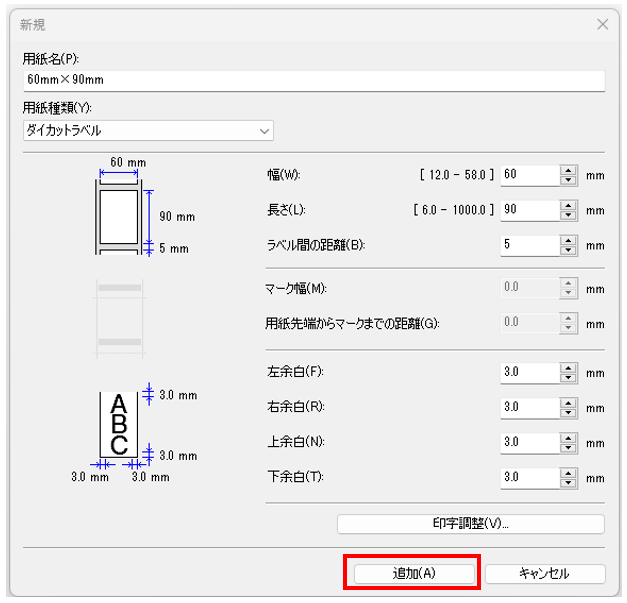Click the 長さ(L) value field
This screenshot has height=603, width=627.
click(x=528, y=210)
